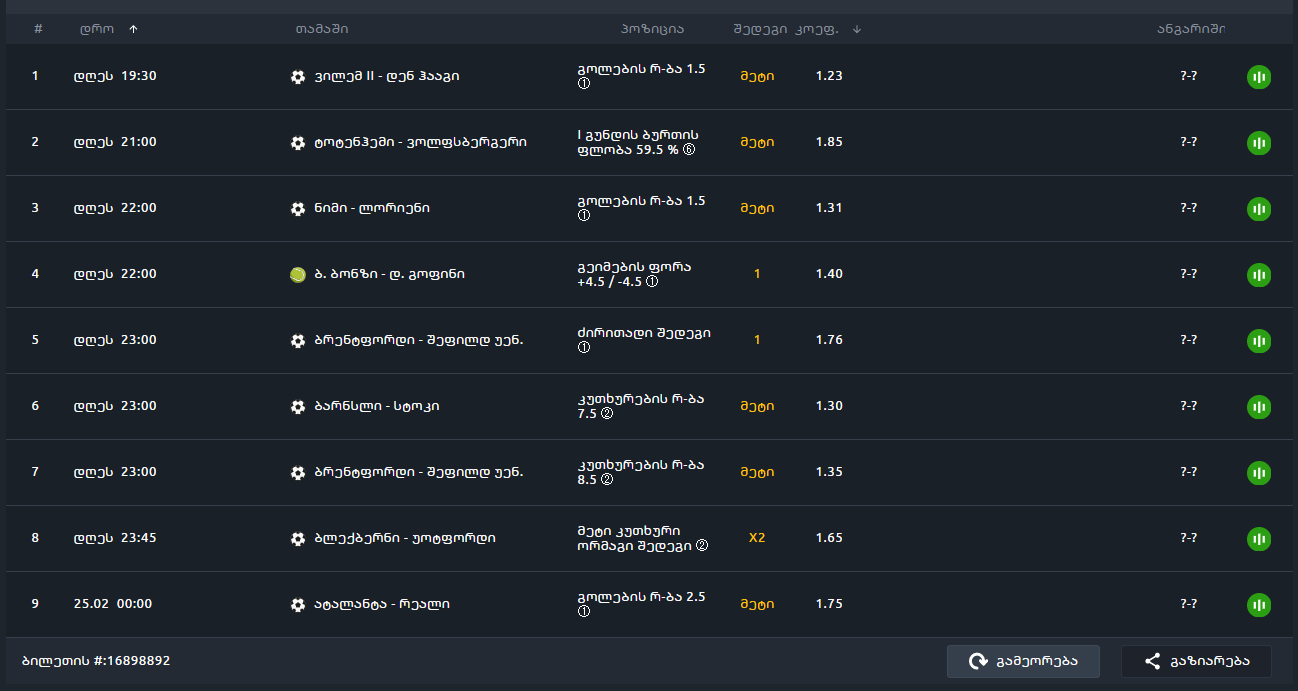Open statistics icon for ტოტენჰემი - ვოლფსბერგერი
Viewport: 1298px width, 691px height.
(x=1259, y=143)
